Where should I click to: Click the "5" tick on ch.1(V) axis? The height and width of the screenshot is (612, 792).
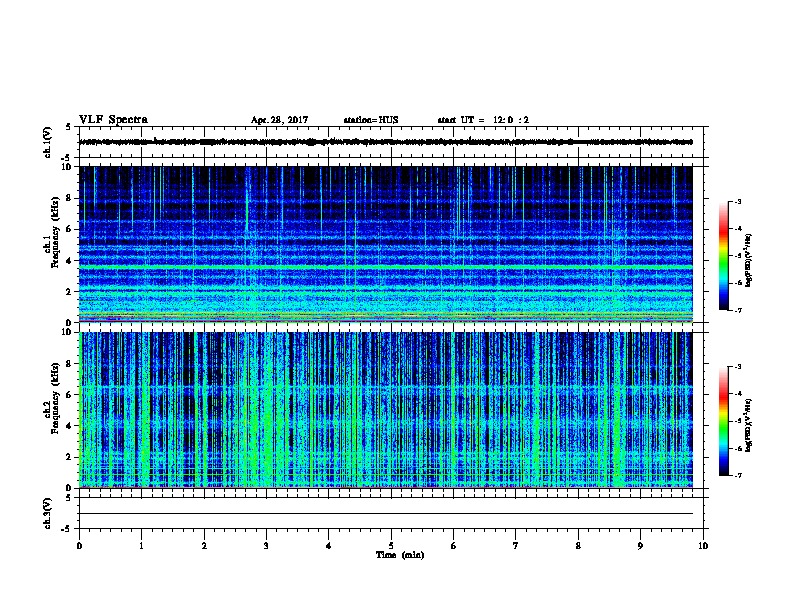click(68, 127)
